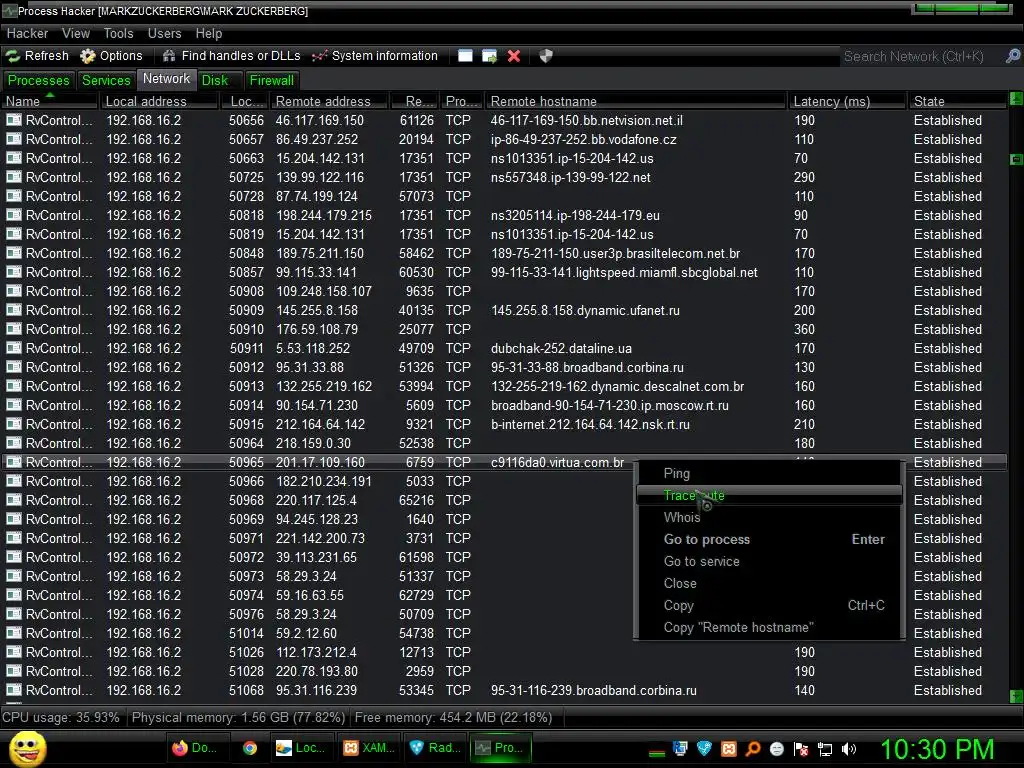Click the orange magnifier tray icon

point(752,749)
